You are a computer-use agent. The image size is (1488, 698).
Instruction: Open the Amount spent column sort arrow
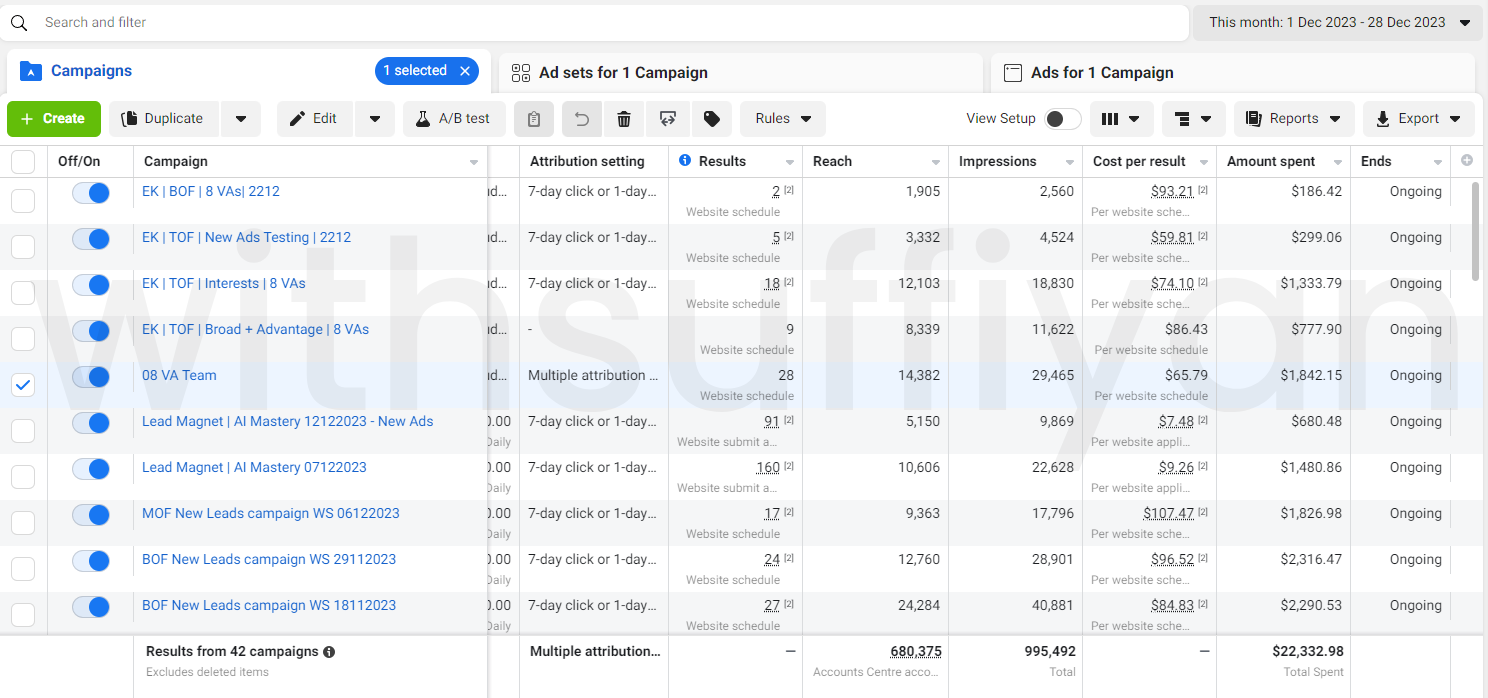(1338, 162)
